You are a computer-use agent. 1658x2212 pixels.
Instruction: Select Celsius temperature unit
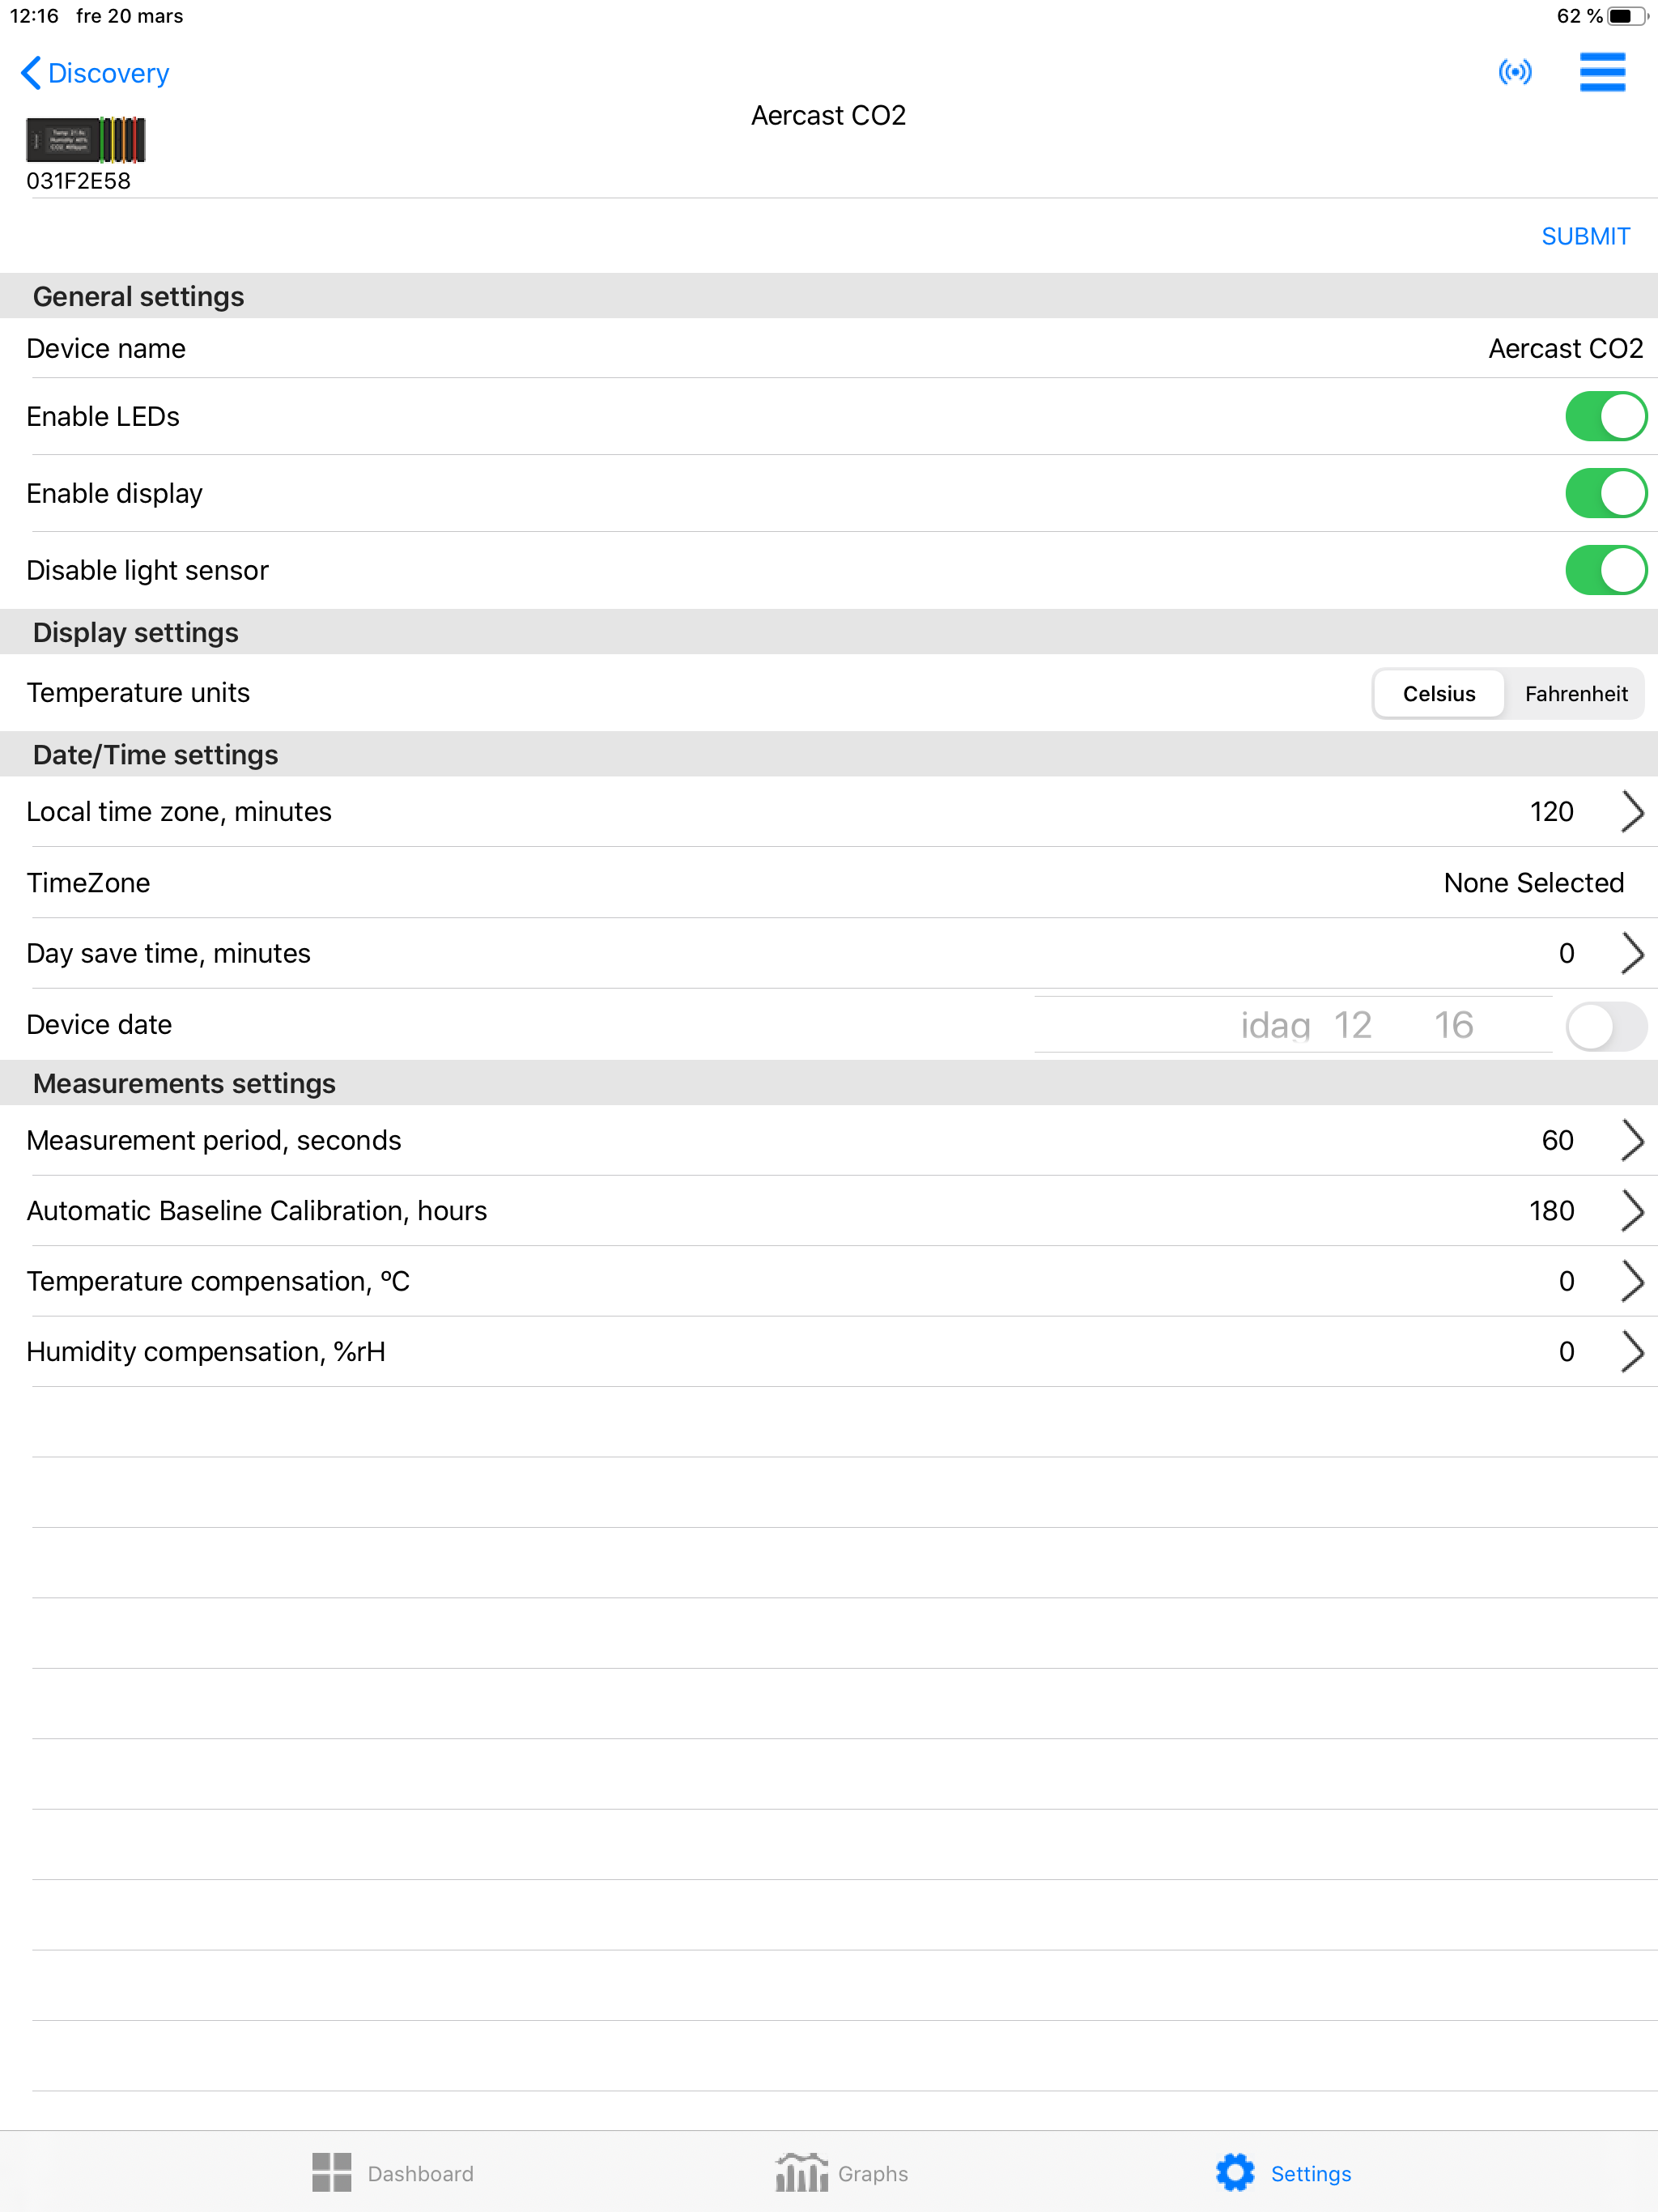[1438, 693]
